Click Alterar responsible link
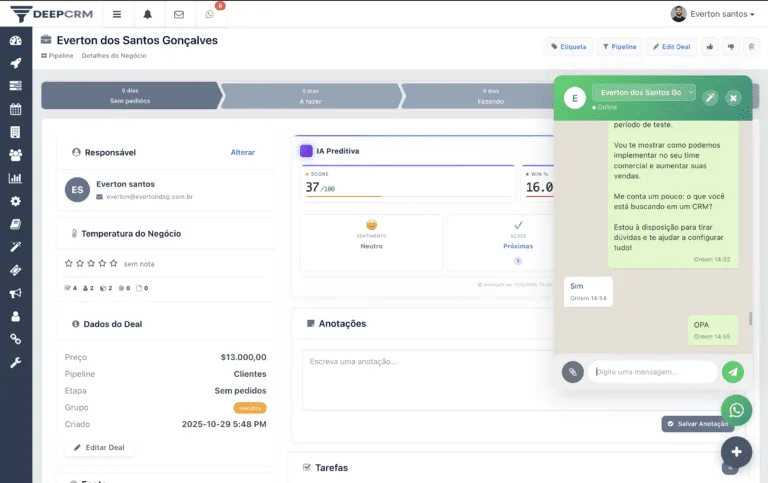Viewport: 768px width, 483px height. coord(242,152)
